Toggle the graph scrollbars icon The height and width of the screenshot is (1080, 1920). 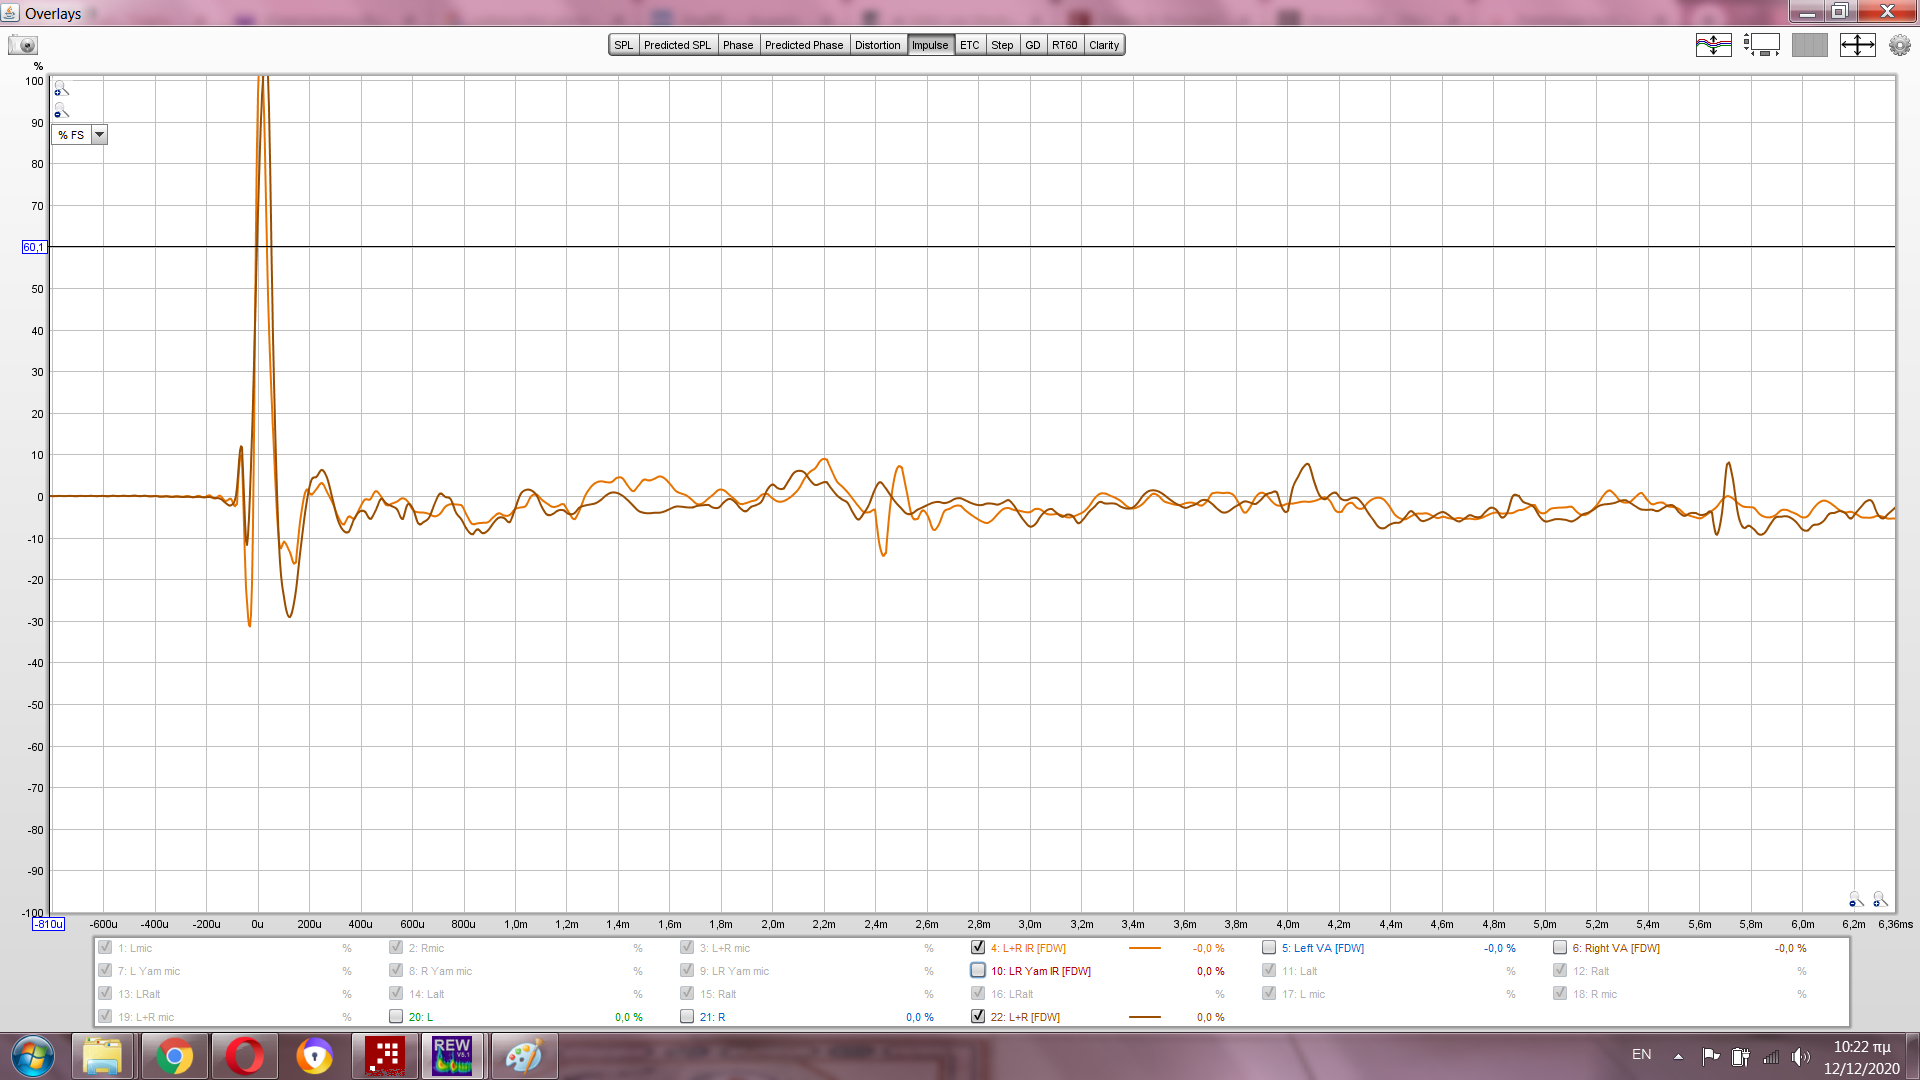pyautogui.click(x=1761, y=45)
